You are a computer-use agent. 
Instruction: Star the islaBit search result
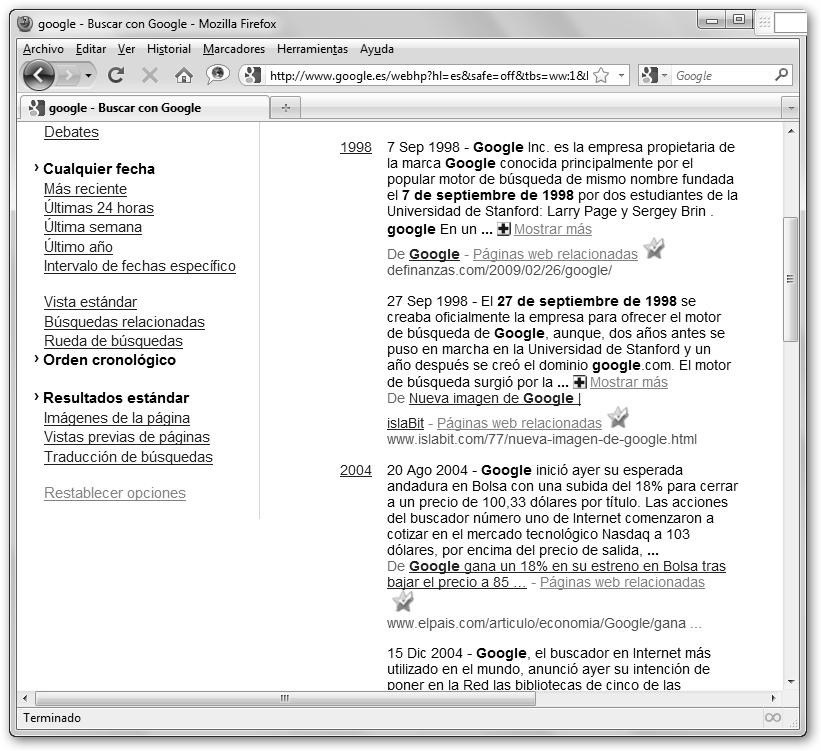[x=619, y=418]
